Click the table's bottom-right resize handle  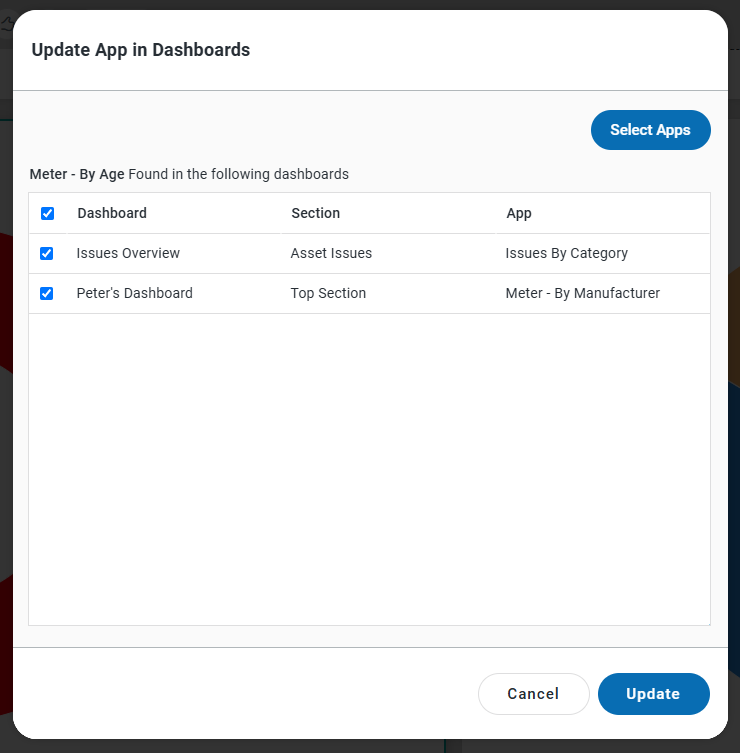tap(707, 622)
